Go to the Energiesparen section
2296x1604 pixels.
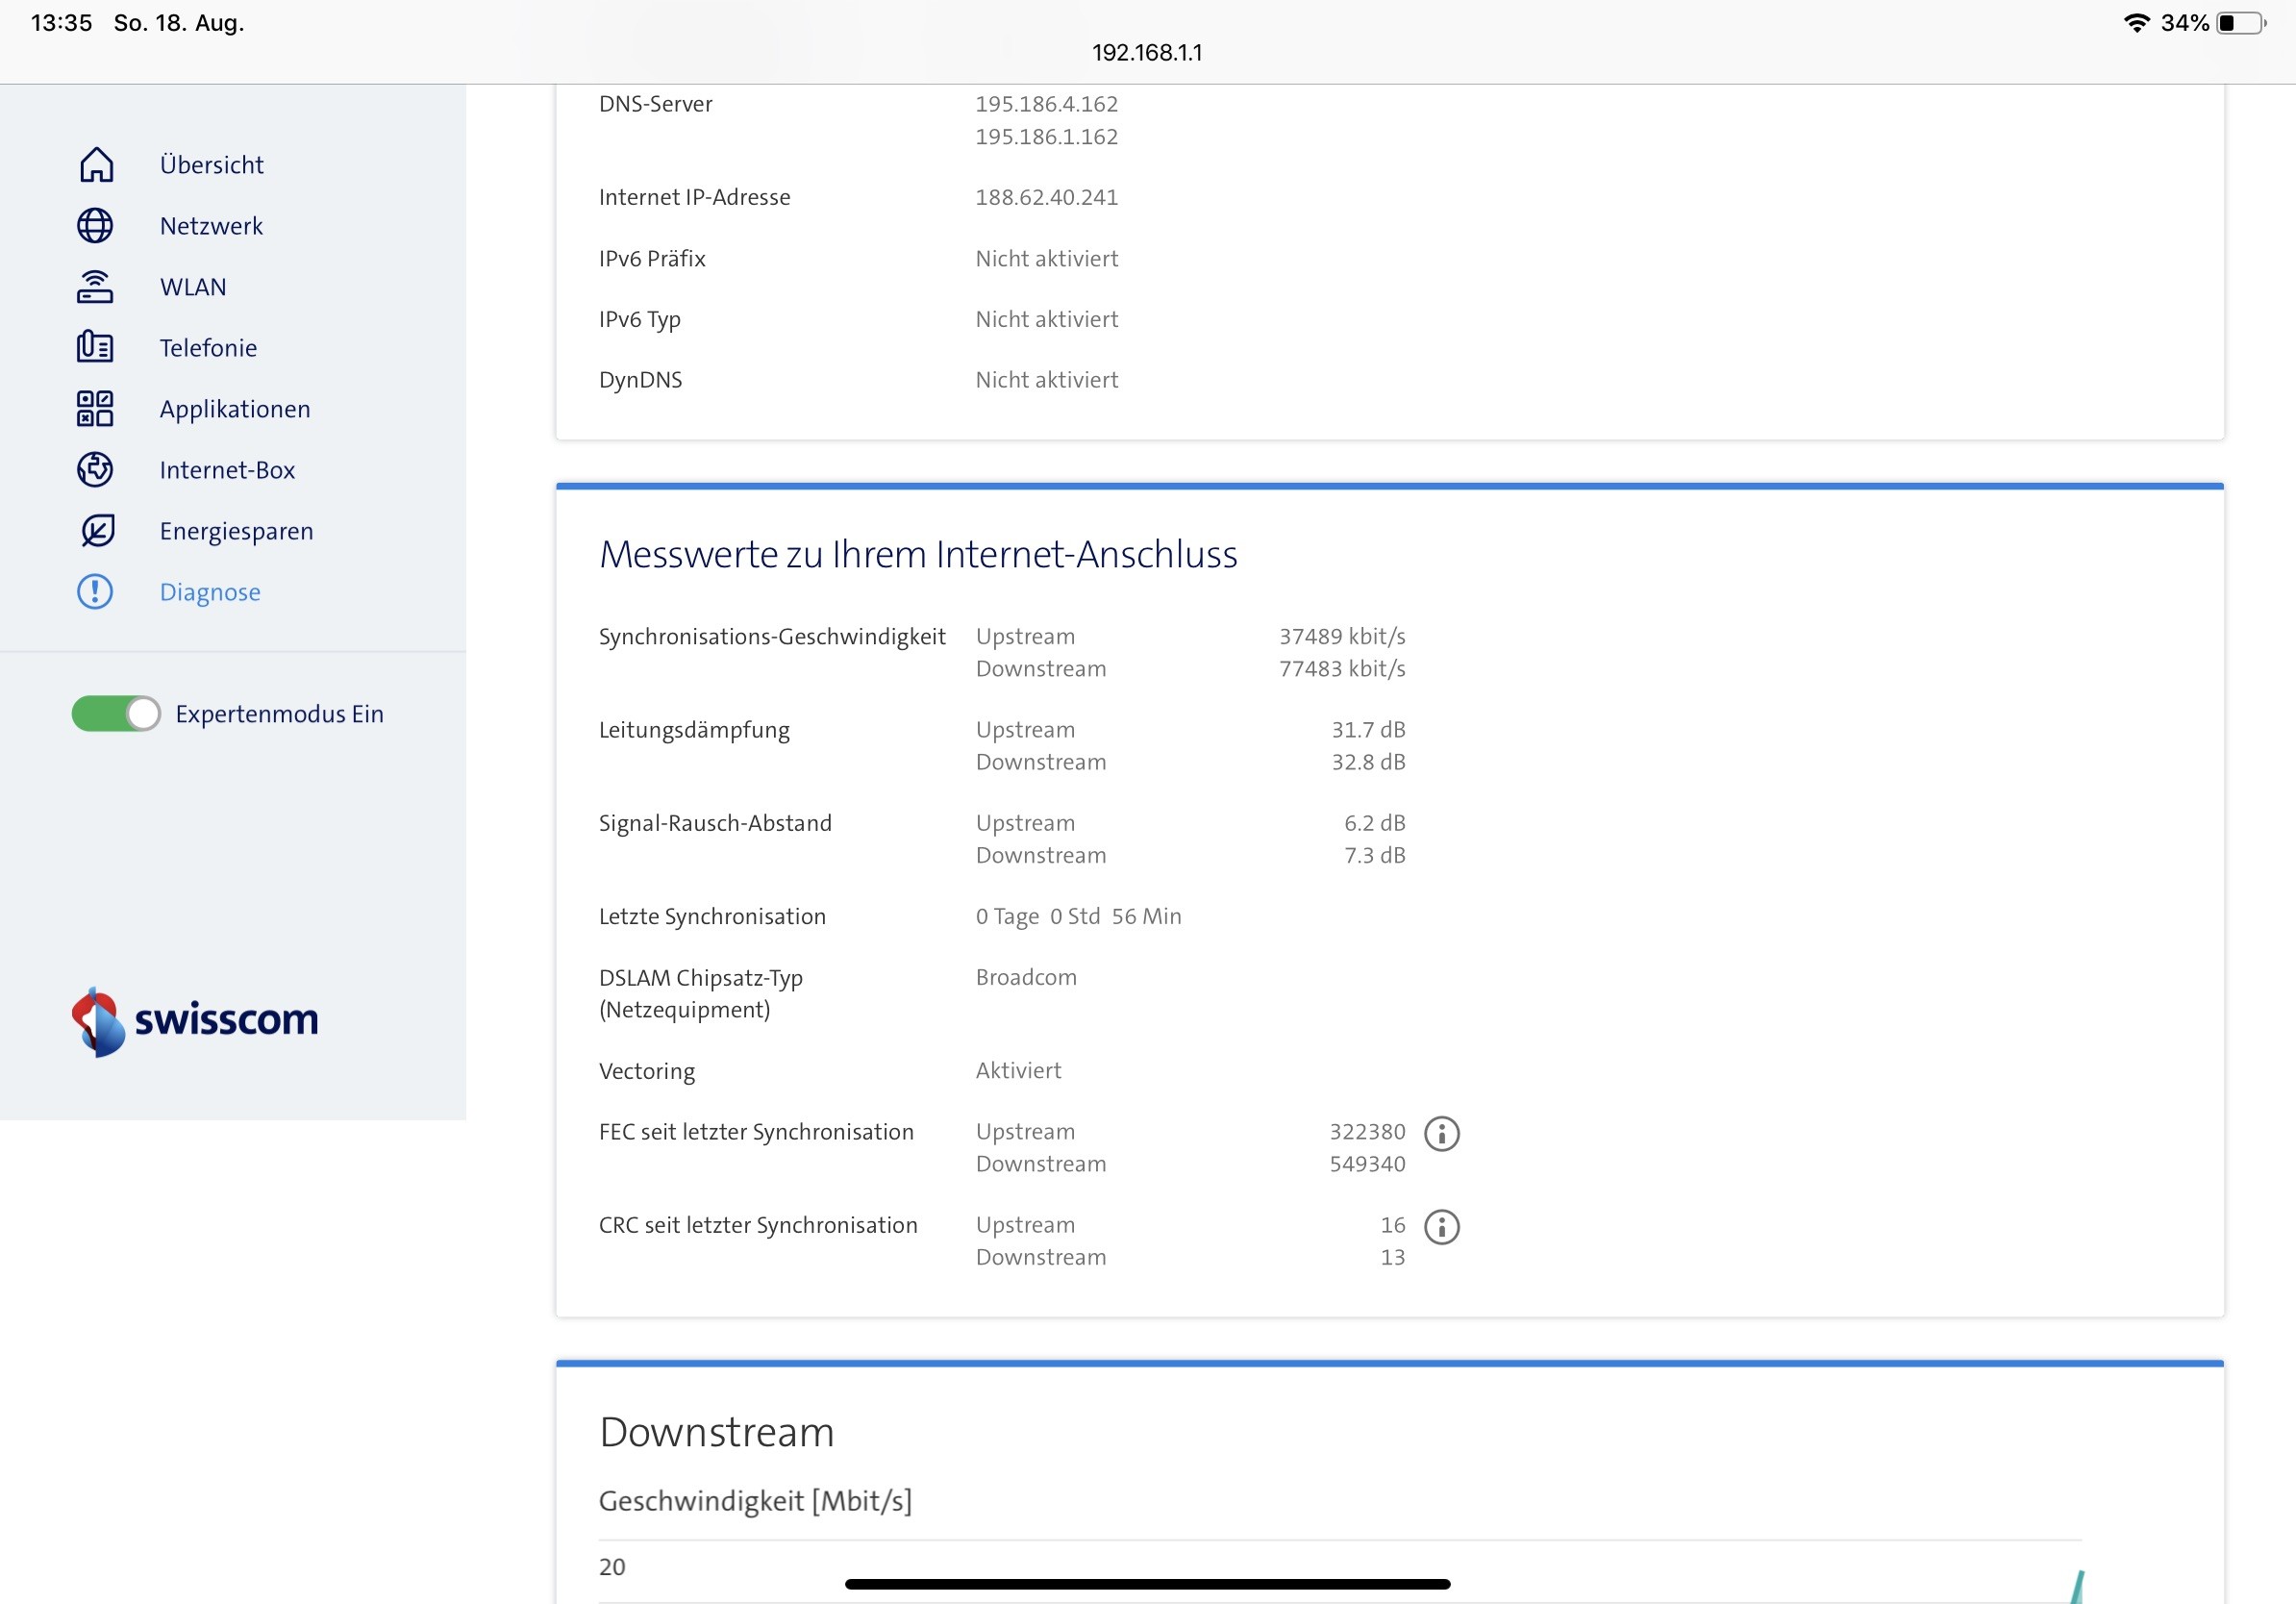(x=236, y=531)
